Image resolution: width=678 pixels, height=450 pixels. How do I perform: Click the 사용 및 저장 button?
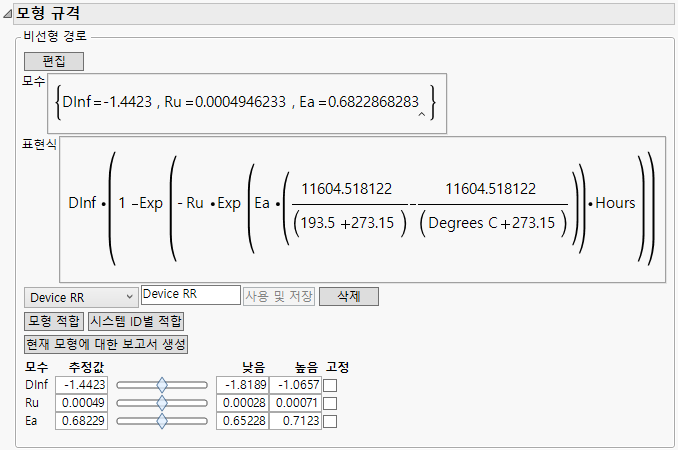click(x=279, y=297)
